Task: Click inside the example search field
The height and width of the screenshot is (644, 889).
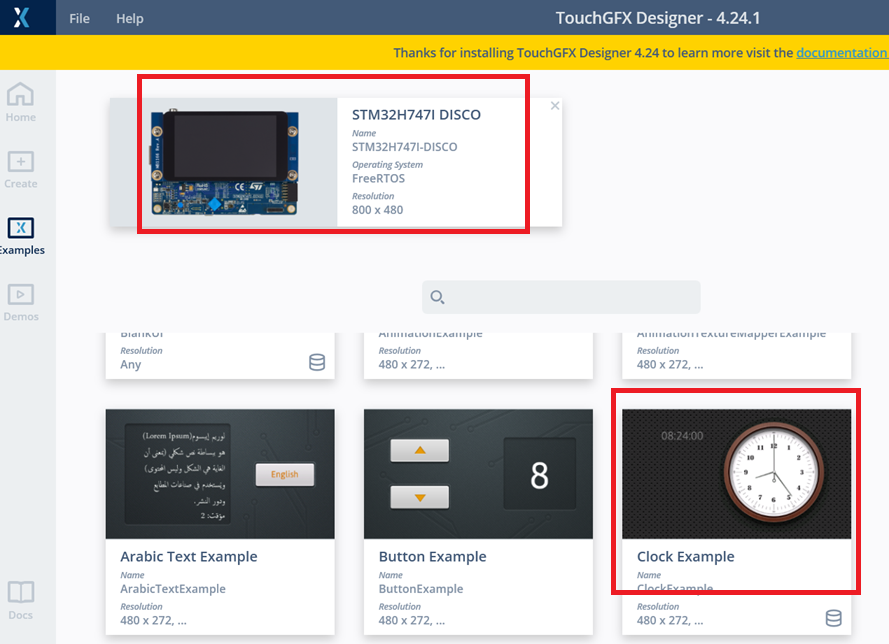Action: (560, 297)
